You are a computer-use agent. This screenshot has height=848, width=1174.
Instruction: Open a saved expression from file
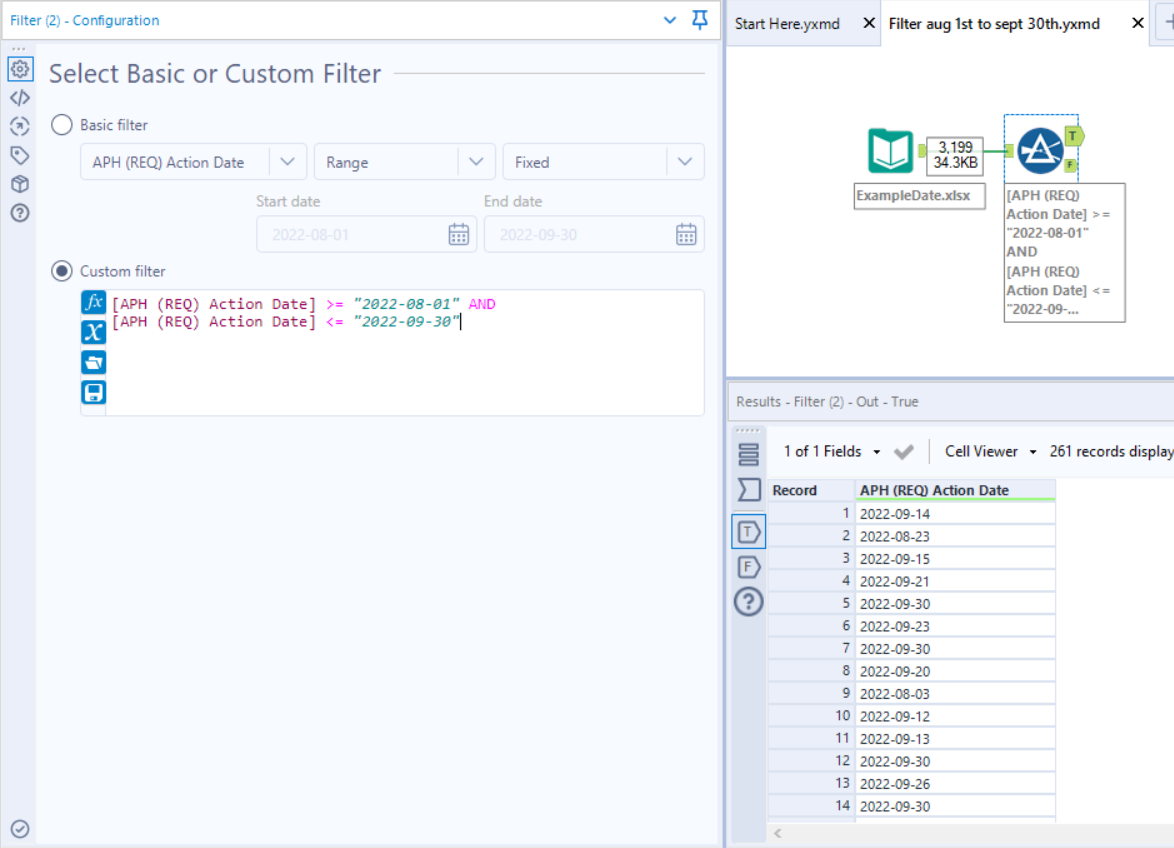[x=93, y=361]
